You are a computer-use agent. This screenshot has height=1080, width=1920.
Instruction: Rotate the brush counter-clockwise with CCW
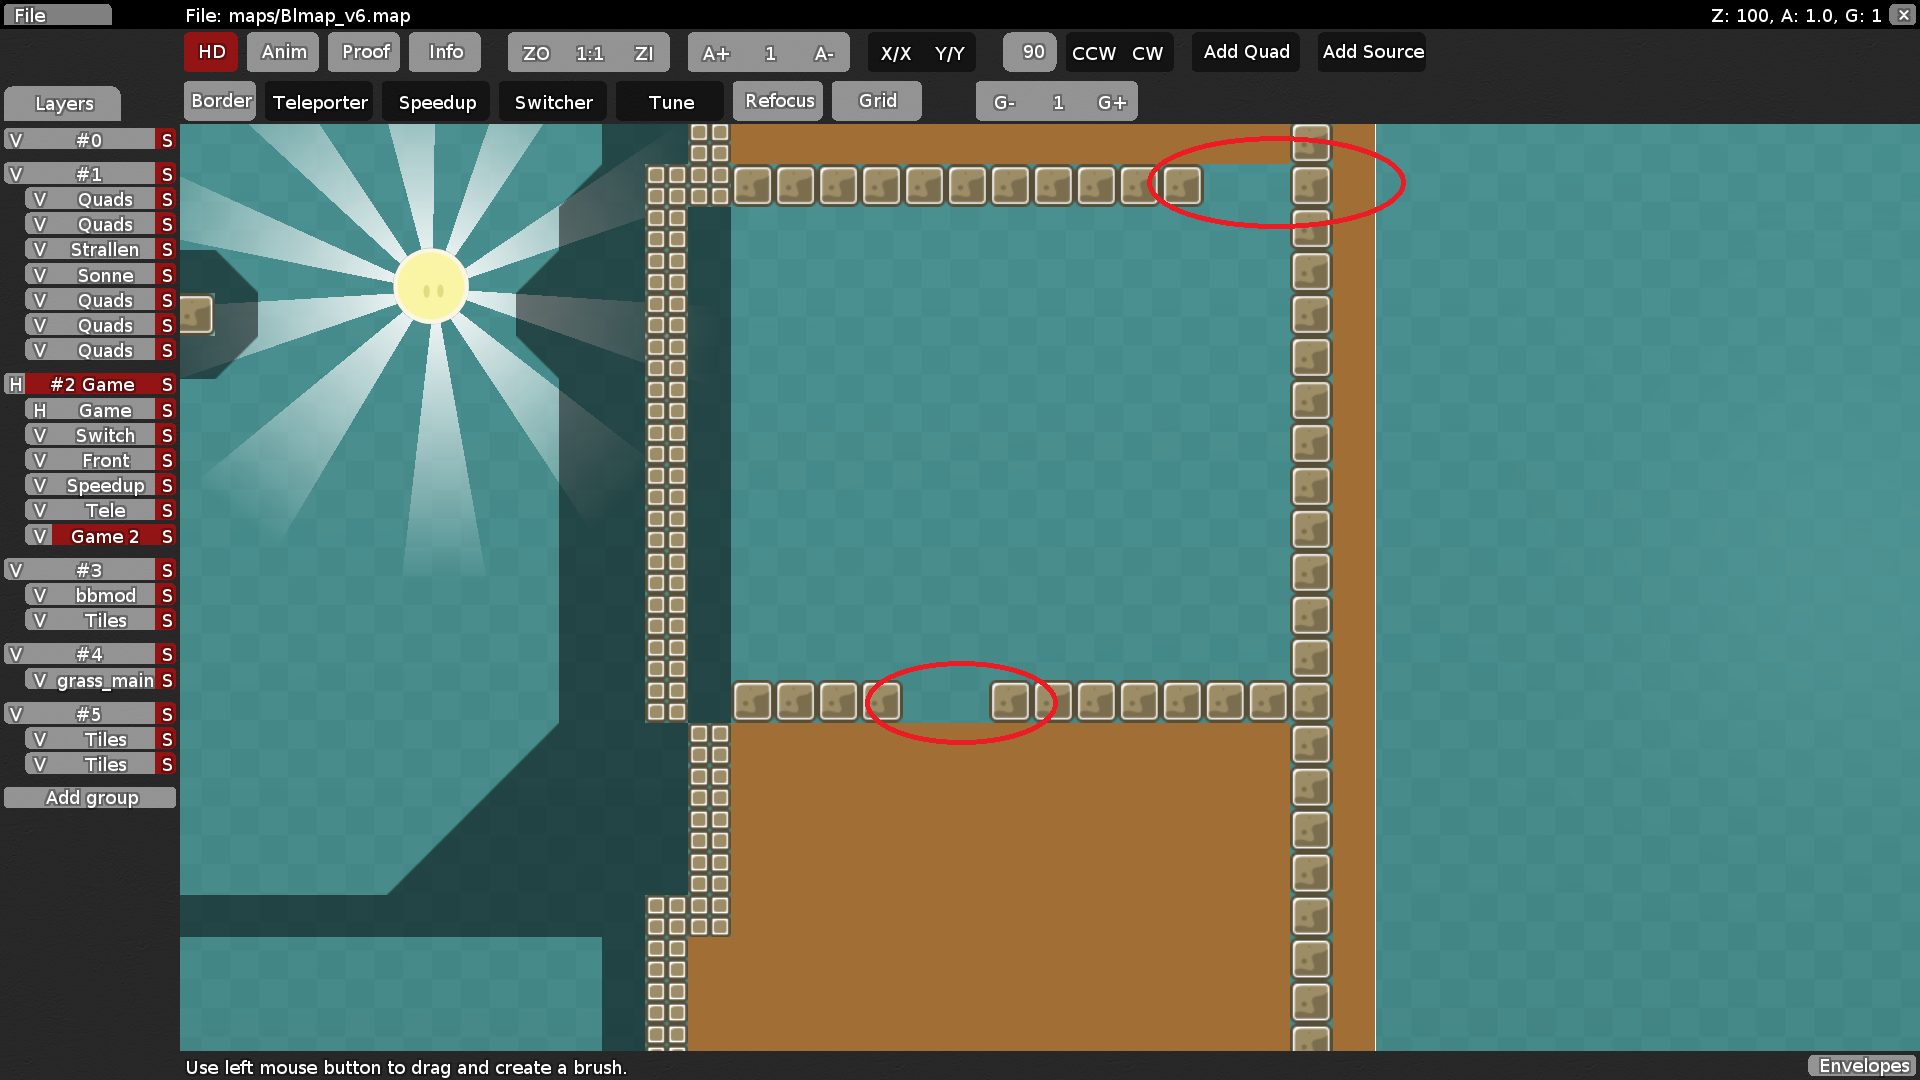pyautogui.click(x=1093, y=52)
